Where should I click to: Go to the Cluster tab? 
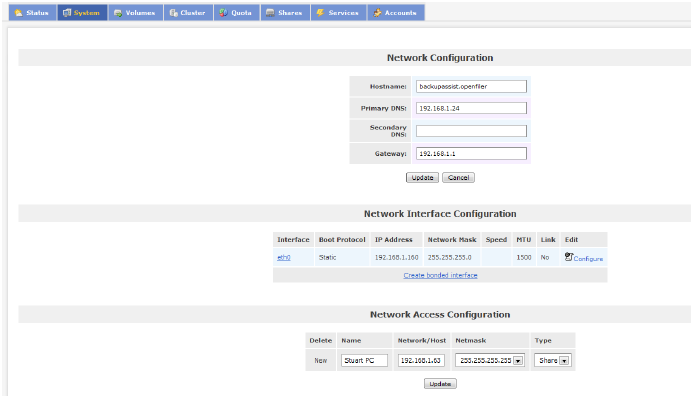click(188, 12)
